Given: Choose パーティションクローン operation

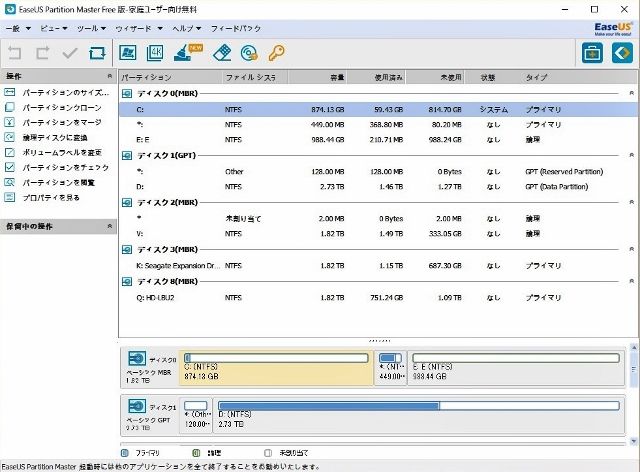Looking at the screenshot, I should point(53,107).
